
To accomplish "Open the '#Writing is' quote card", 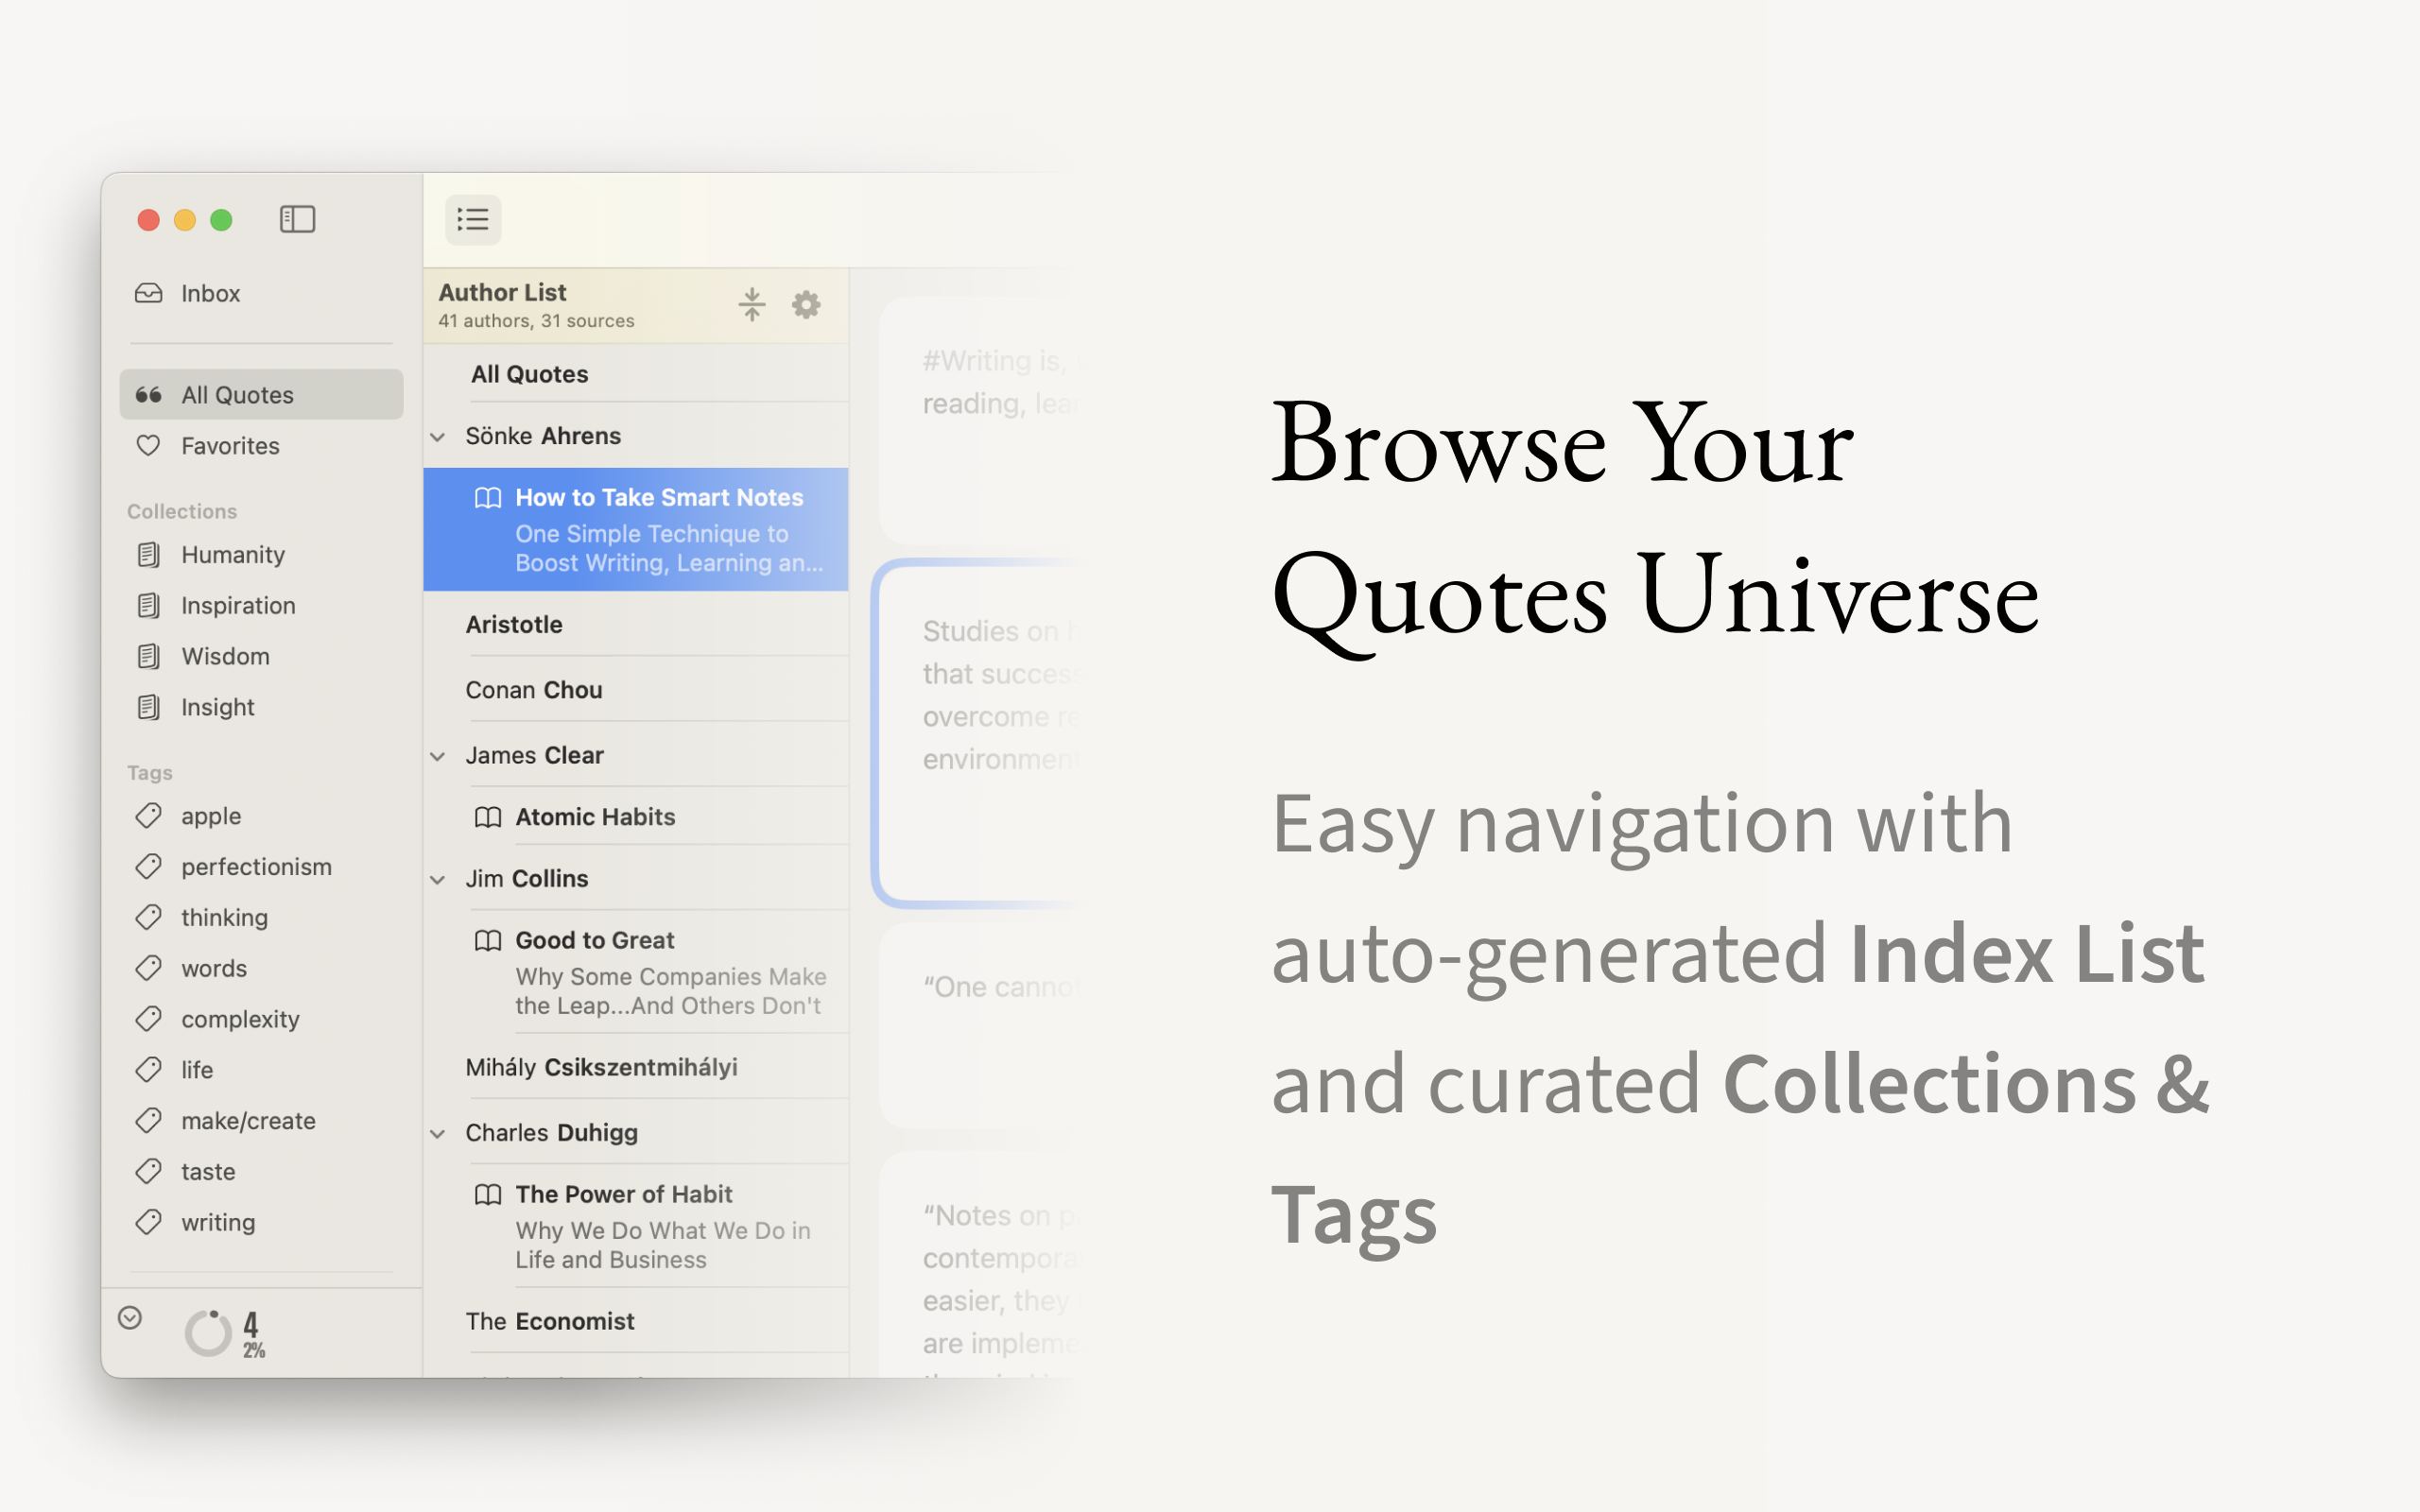I will click(978, 420).
